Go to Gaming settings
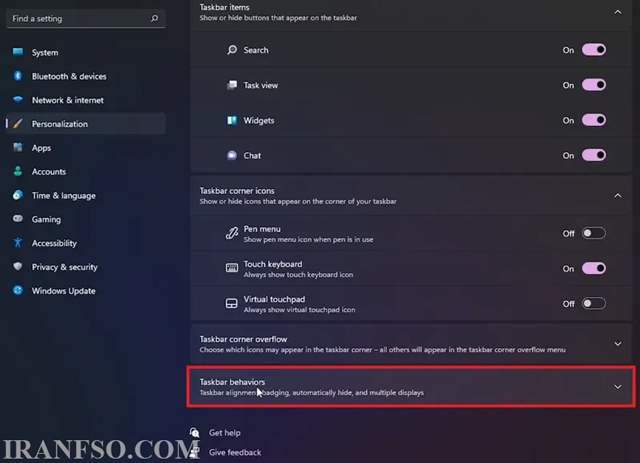 pyautogui.click(x=86, y=219)
